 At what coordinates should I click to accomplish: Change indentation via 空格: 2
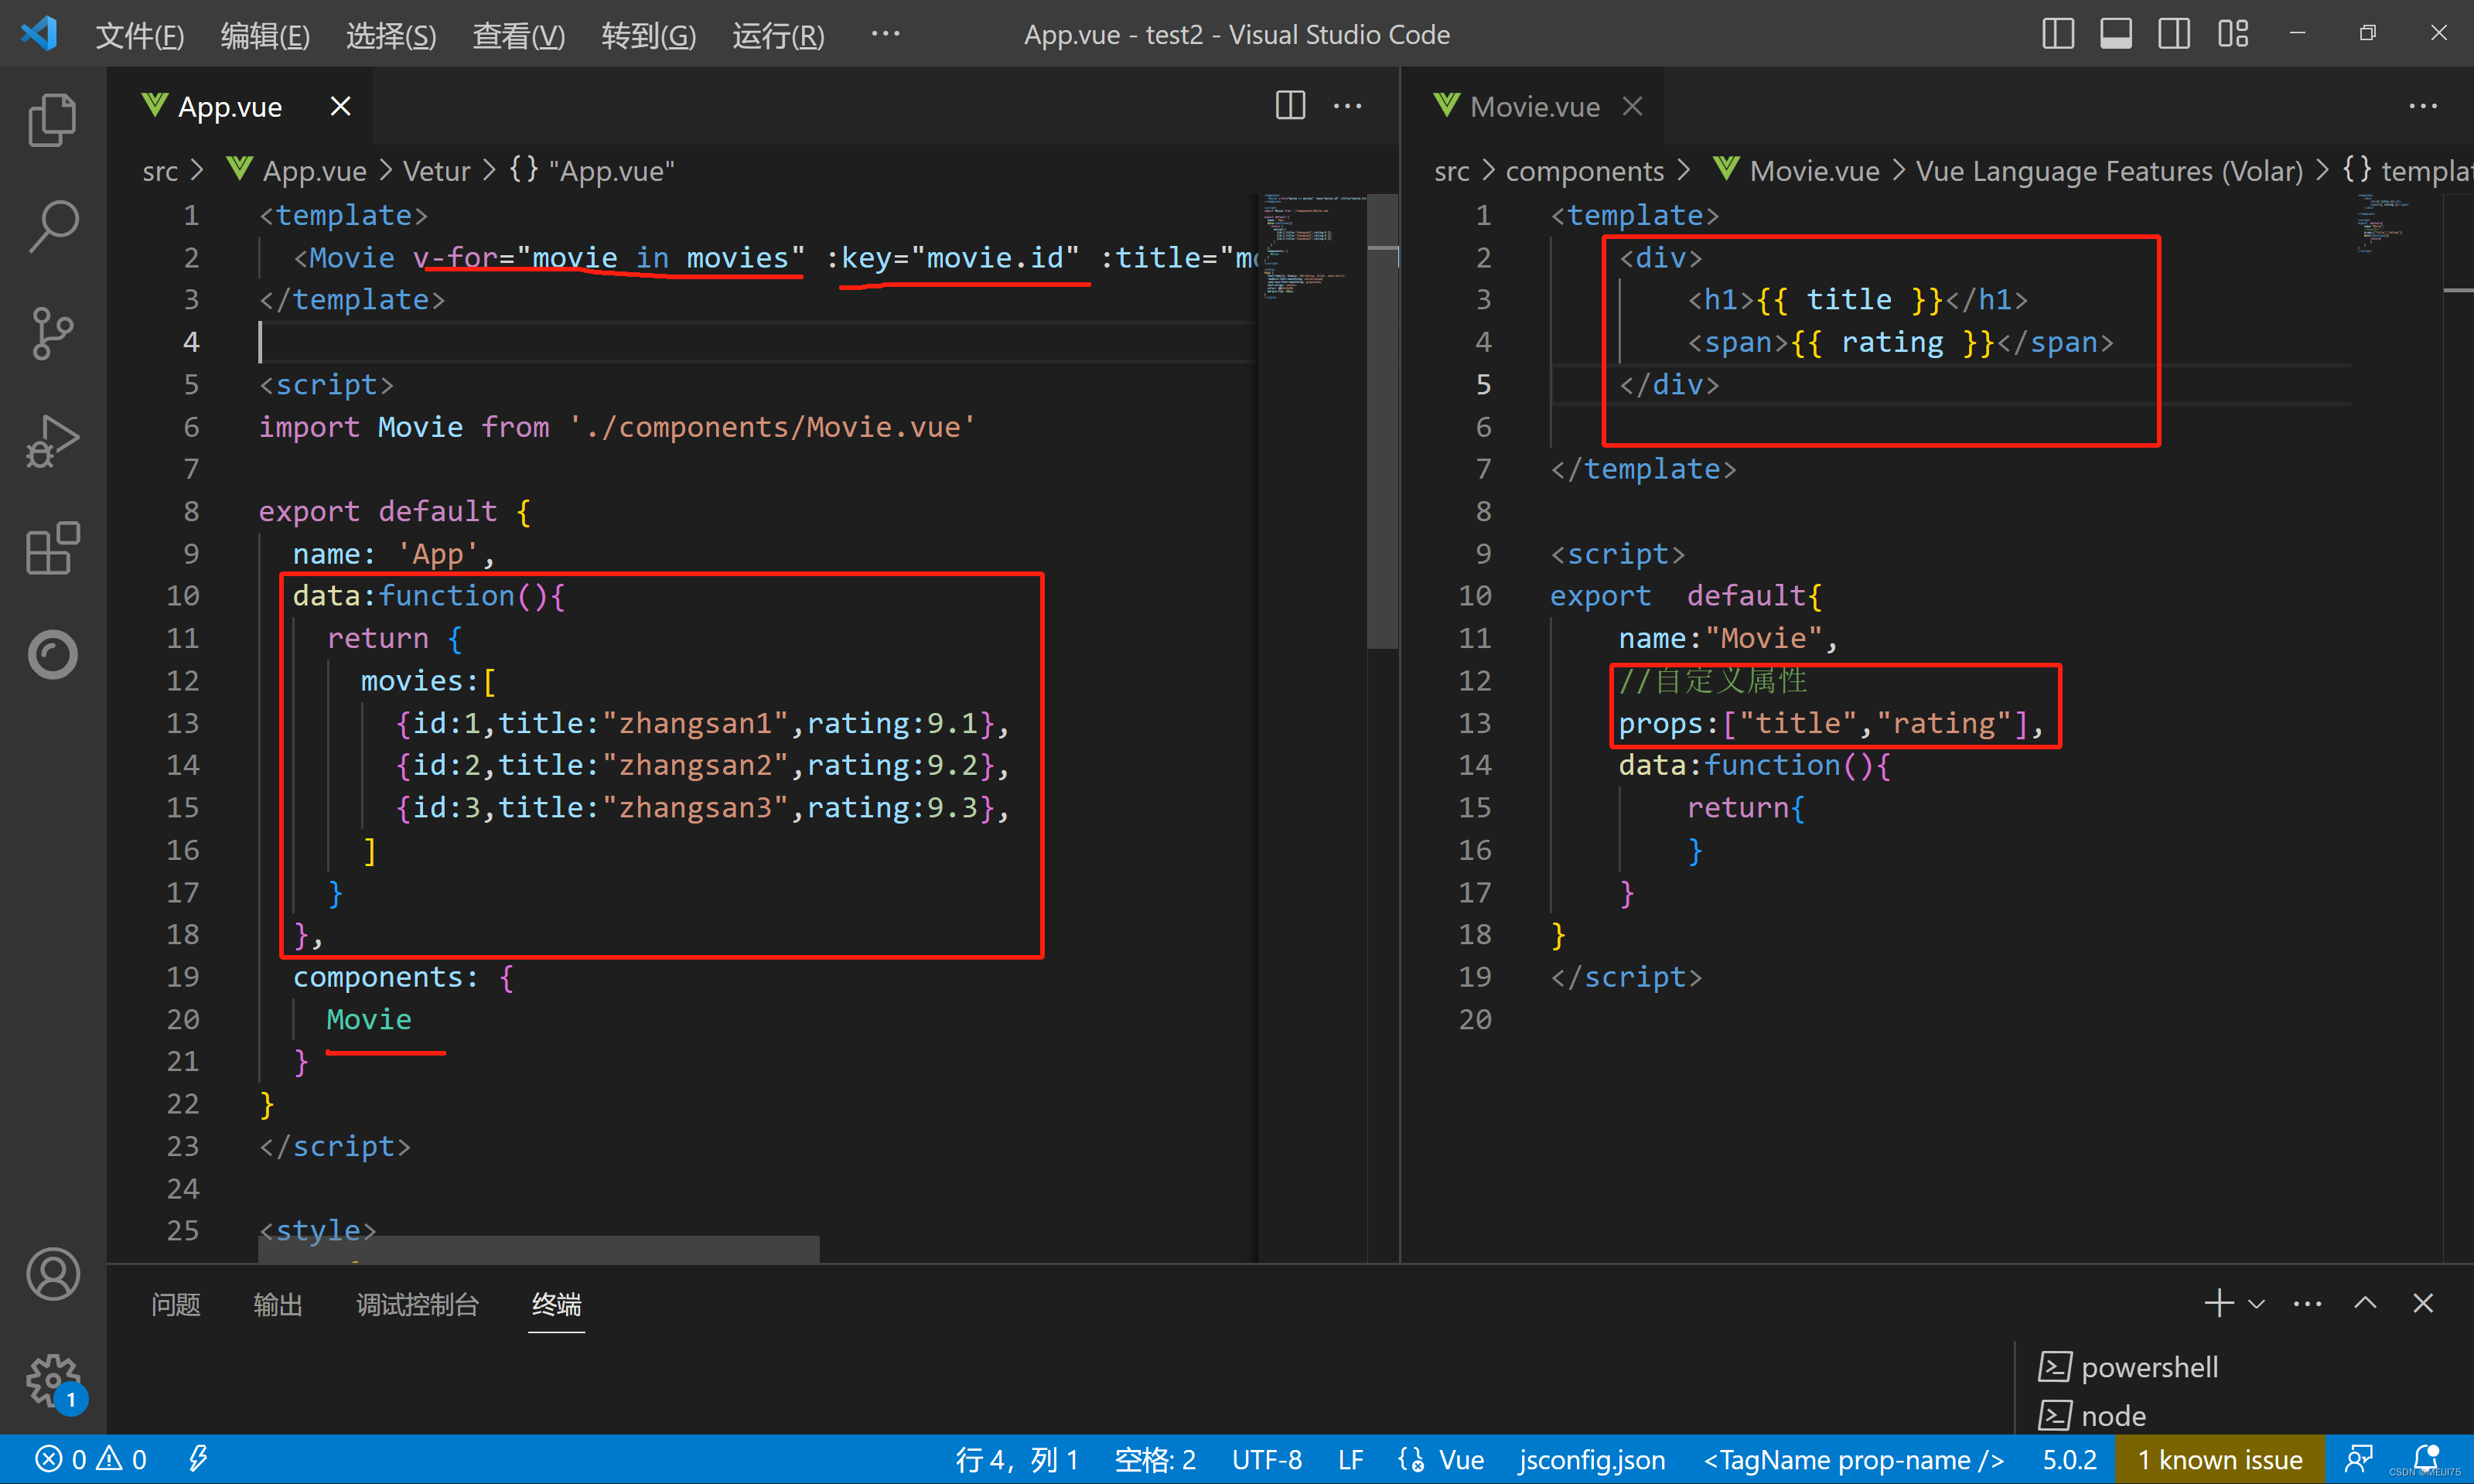point(1155,1460)
